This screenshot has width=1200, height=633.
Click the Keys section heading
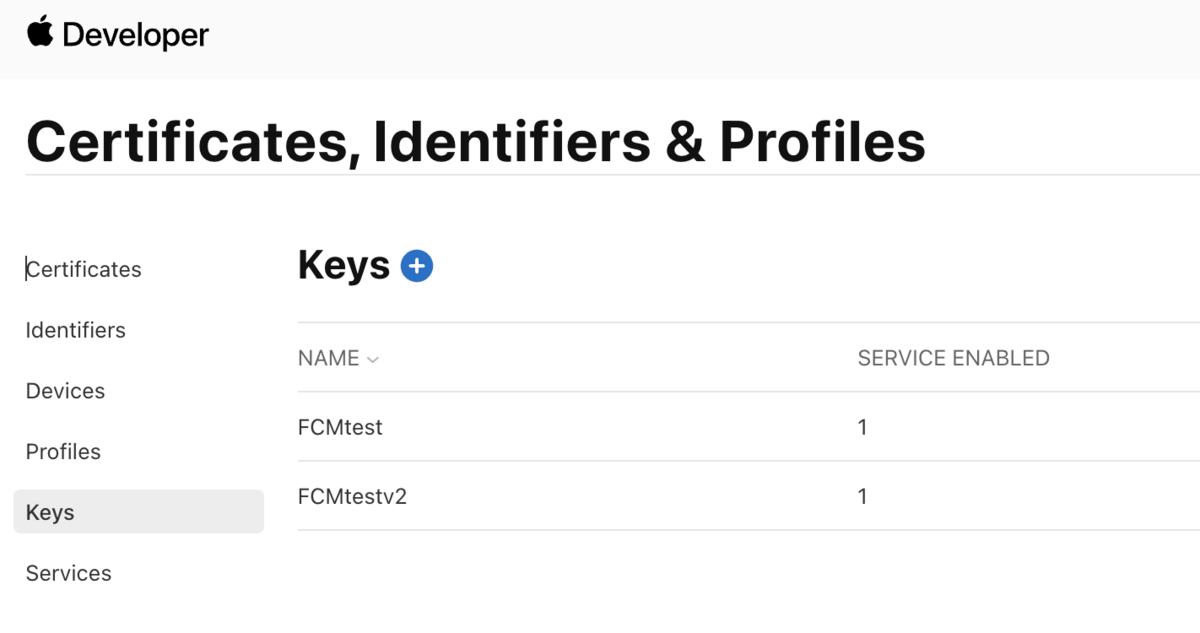pyautogui.click(x=343, y=266)
